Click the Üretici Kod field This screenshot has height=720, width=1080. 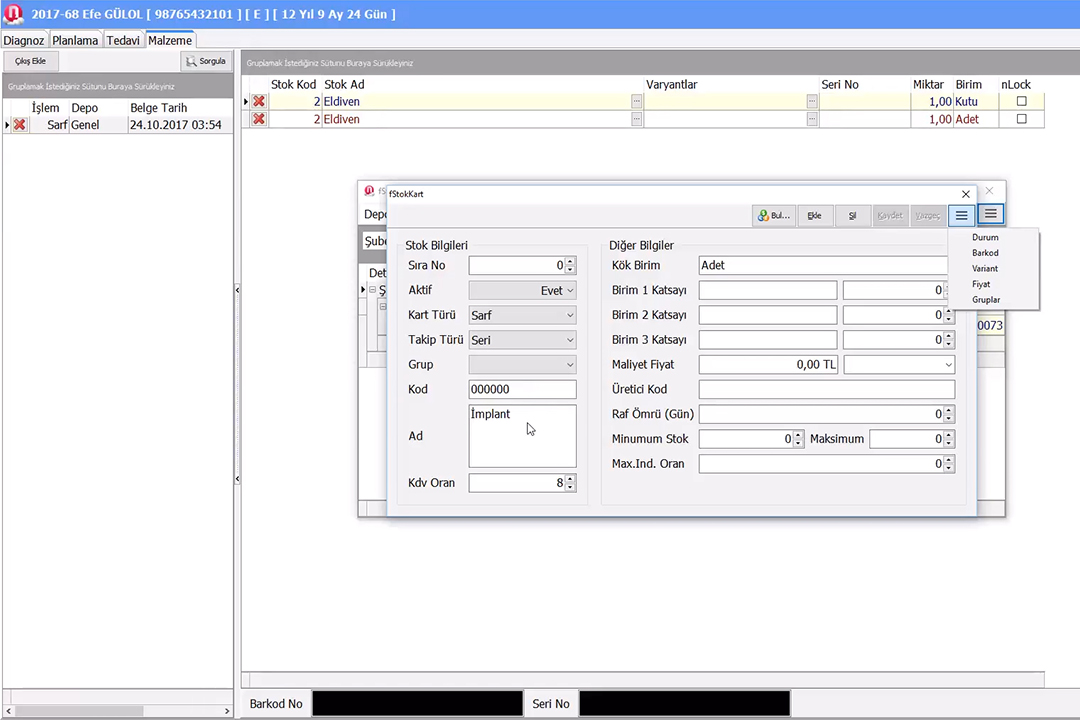pyautogui.click(x=827, y=389)
